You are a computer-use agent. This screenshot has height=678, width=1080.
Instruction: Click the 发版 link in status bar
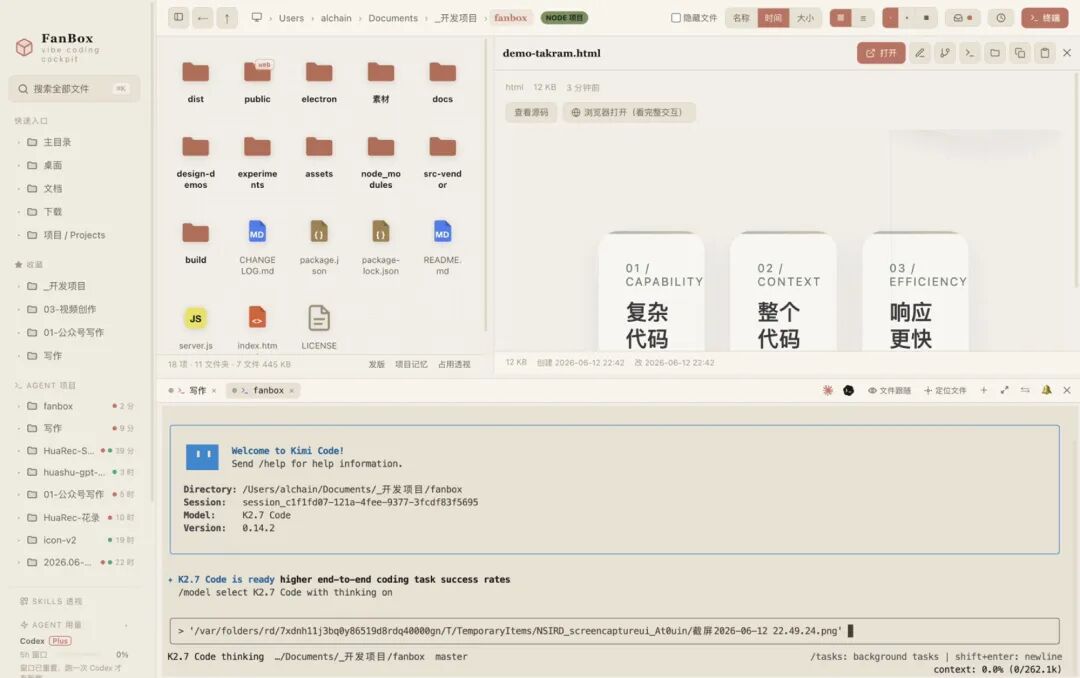(x=377, y=364)
